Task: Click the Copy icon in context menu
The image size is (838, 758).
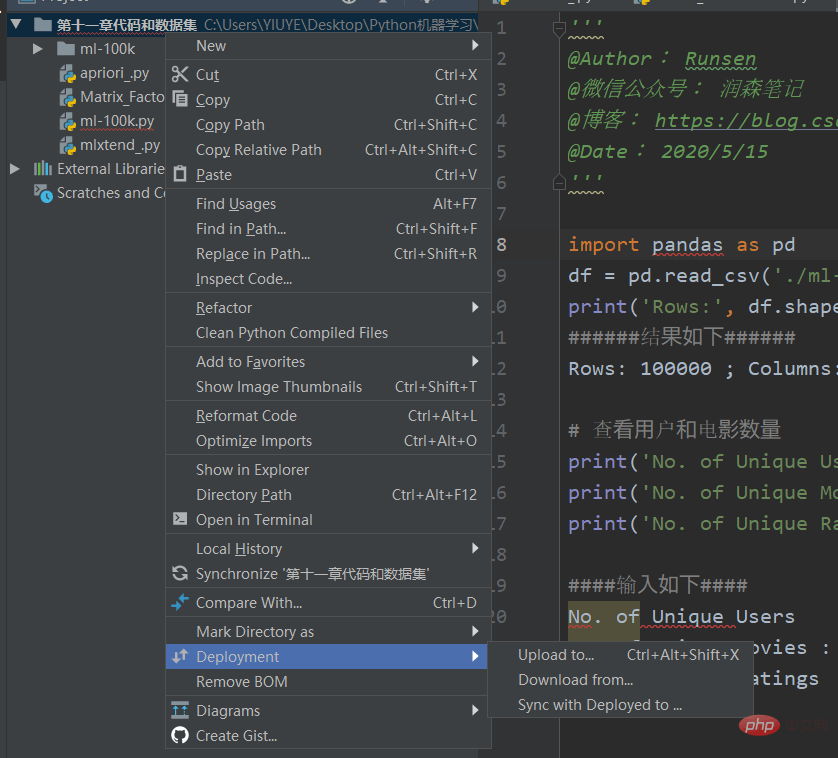Action: click(180, 99)
